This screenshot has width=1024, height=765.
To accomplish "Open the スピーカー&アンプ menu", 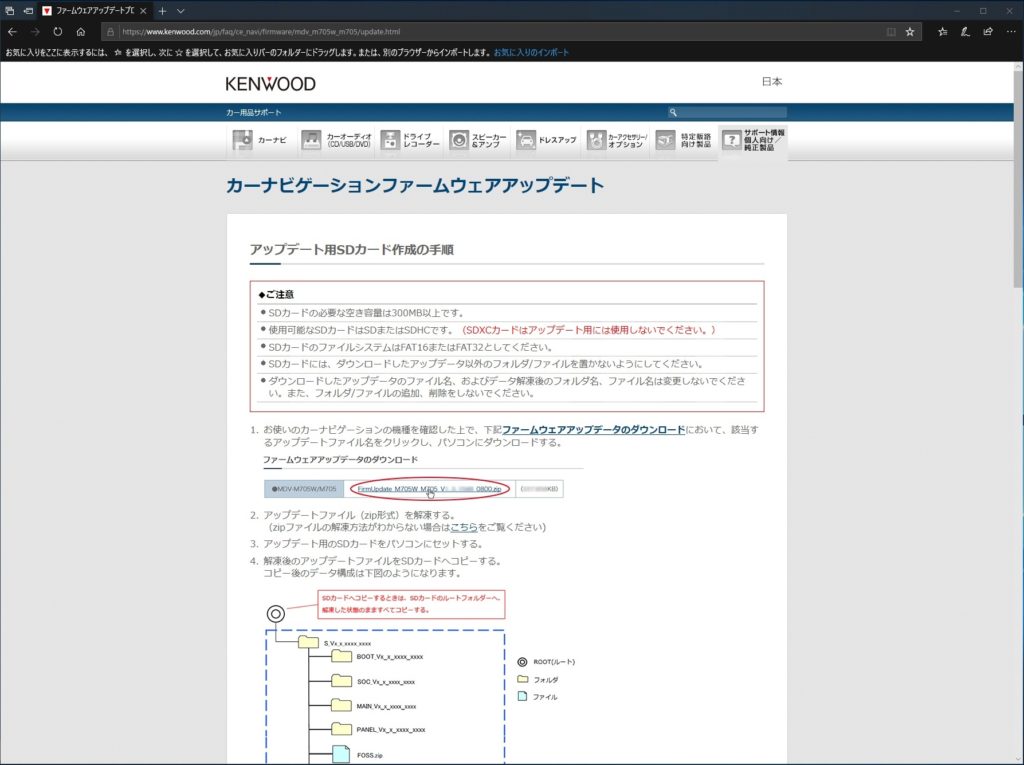I will coord(478,140).
